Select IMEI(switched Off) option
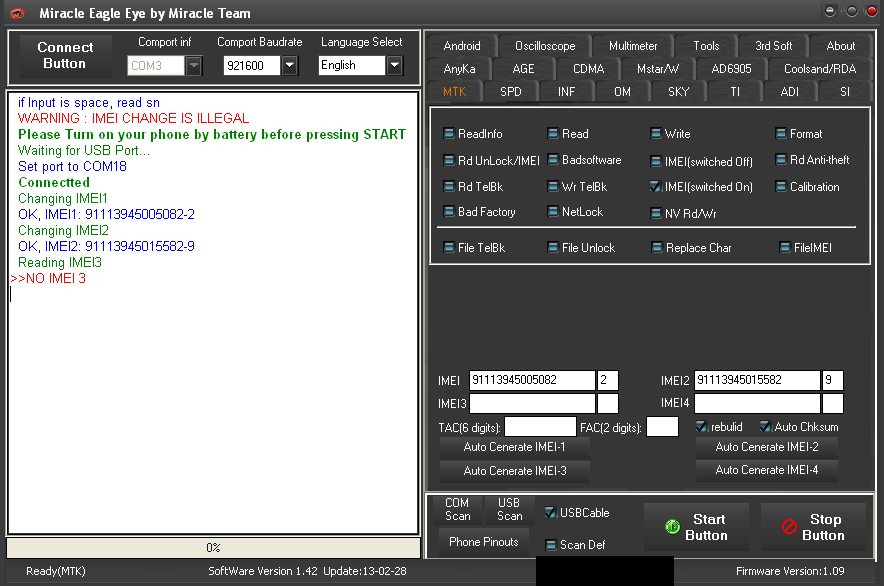Image resolution: width=884 pixels, height=586 pixels. 701,162
